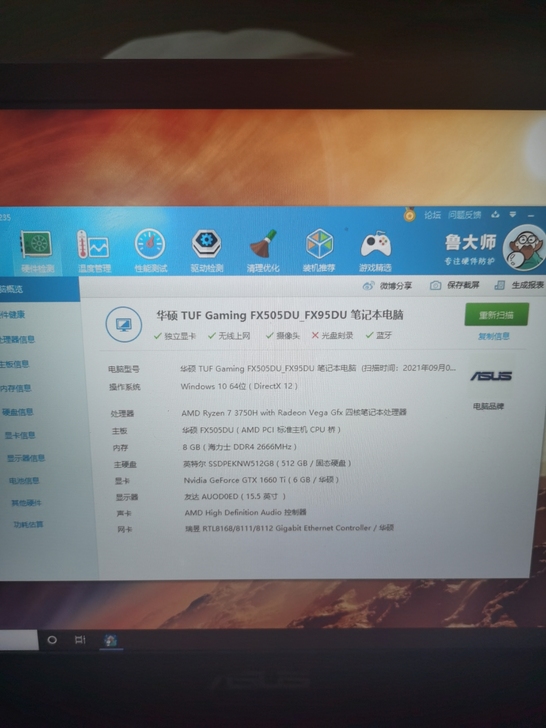Click the skin icon beside 问题反馈
Image resolution: width=546 pixels, height=728 pixels.
(495, 214)
